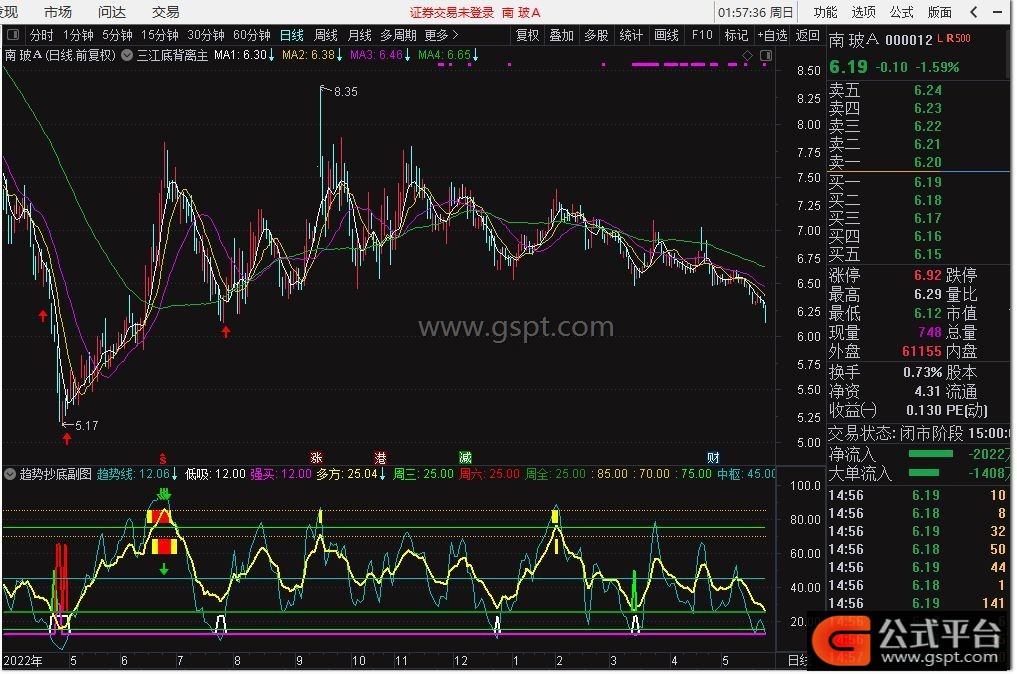Click the 返回 button
1017x674 pixels.
(808, 35)
